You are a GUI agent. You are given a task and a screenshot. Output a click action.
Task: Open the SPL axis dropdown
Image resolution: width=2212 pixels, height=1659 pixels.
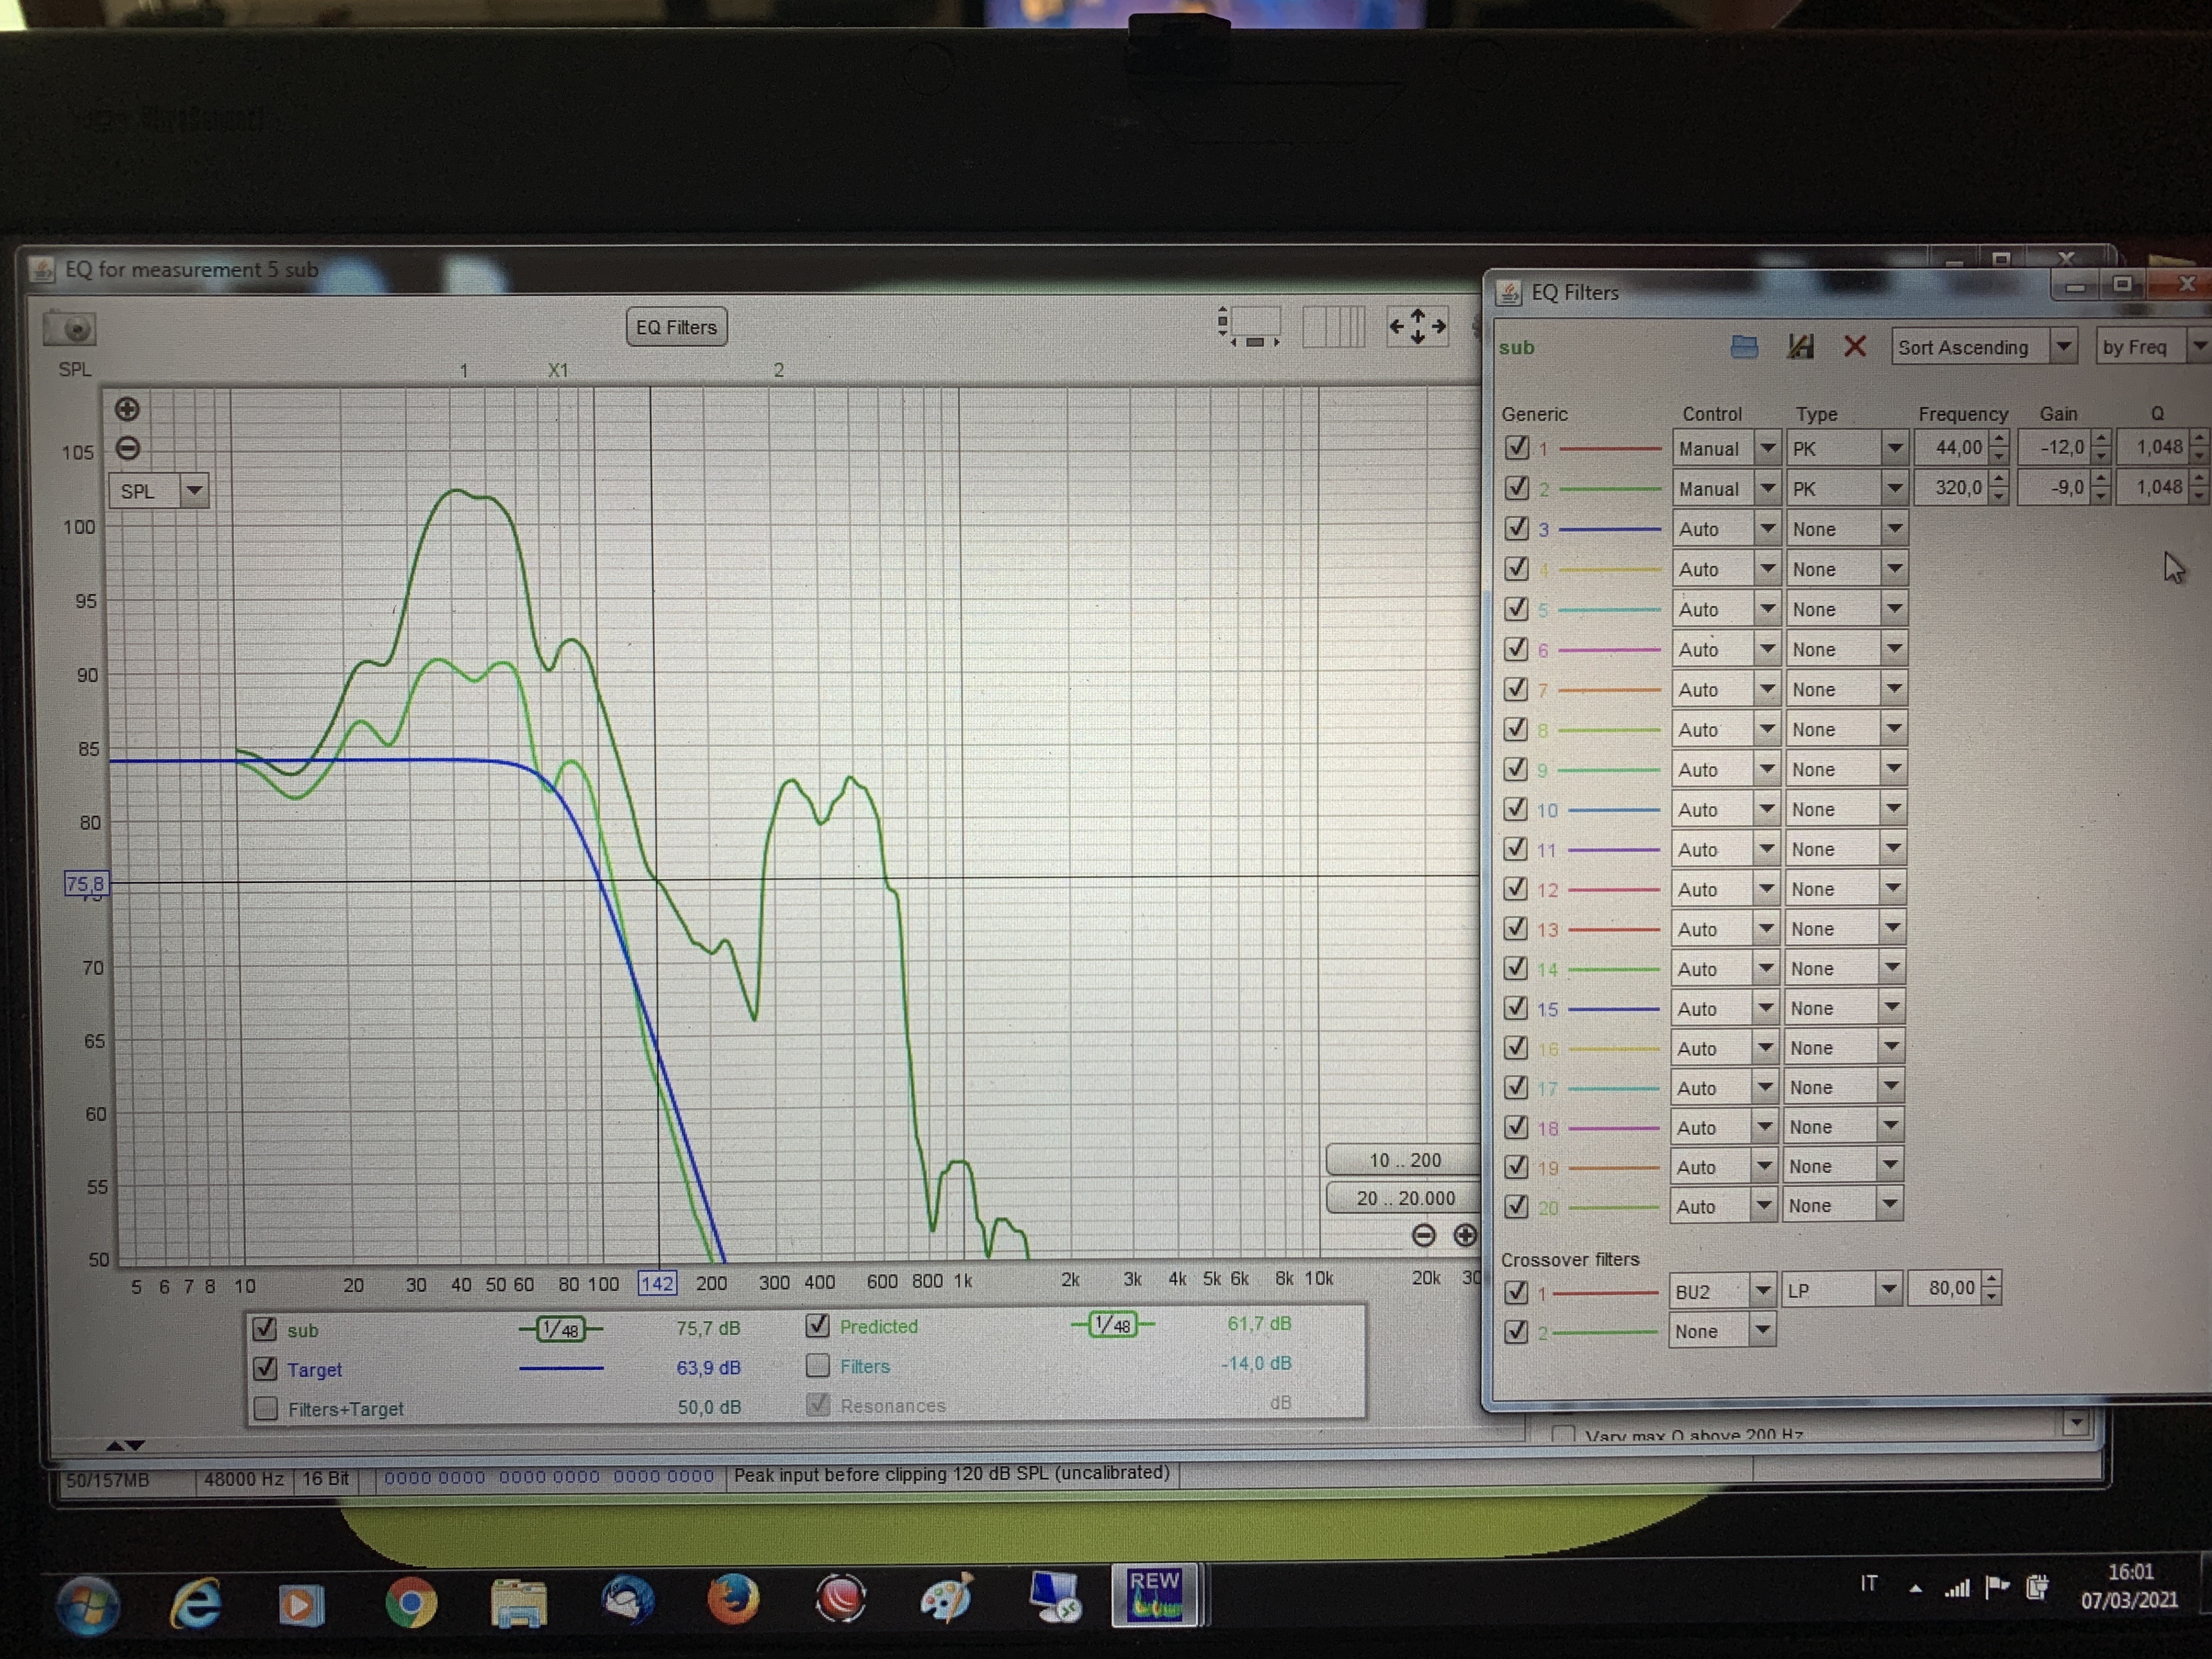(158, 491)
